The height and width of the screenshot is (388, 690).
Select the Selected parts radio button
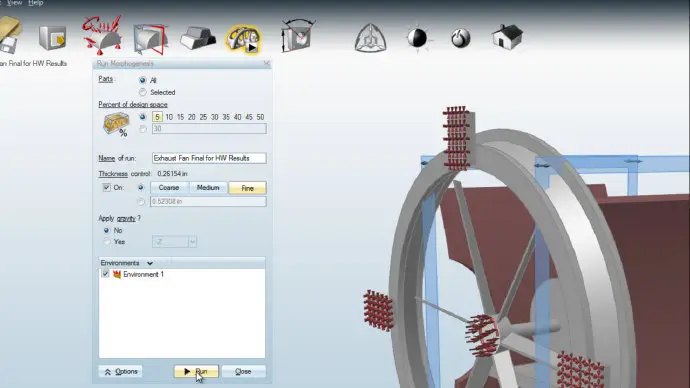click(x=142, y=92)
